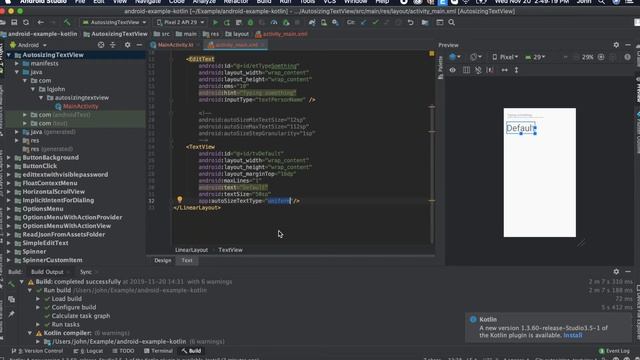Hide the Project panel with the minus icon
The width and height of the screenshot is (640, 360).
click(x=139, y=45)
